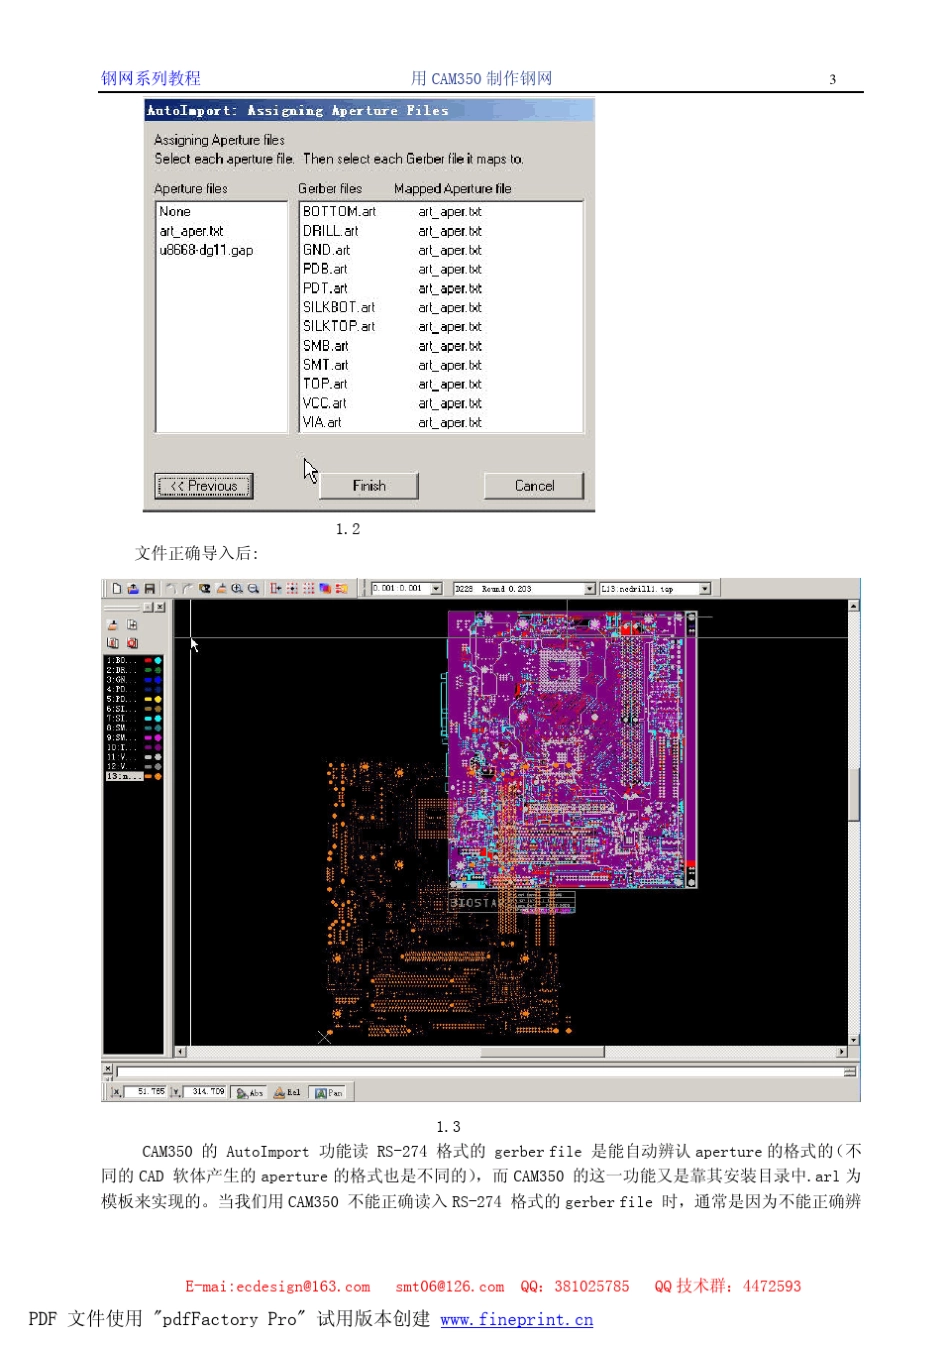Toggle Rel relative coordinate mode
Screen dimensions: 950x1345
287,1092
